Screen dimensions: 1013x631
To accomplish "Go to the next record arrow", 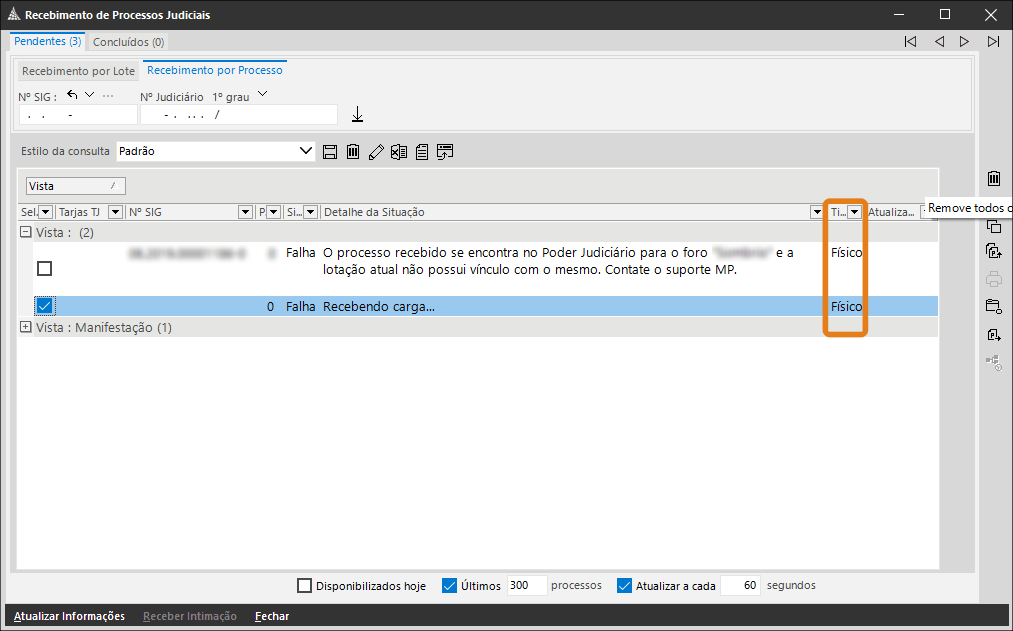I will [x=964, y=41].
